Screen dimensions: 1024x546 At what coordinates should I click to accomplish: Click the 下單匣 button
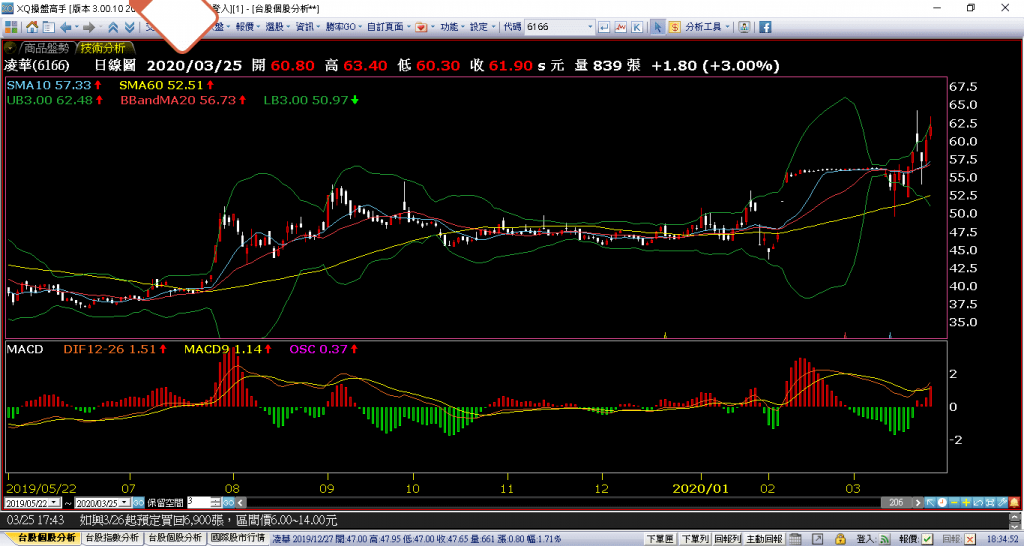pos(658,538)
